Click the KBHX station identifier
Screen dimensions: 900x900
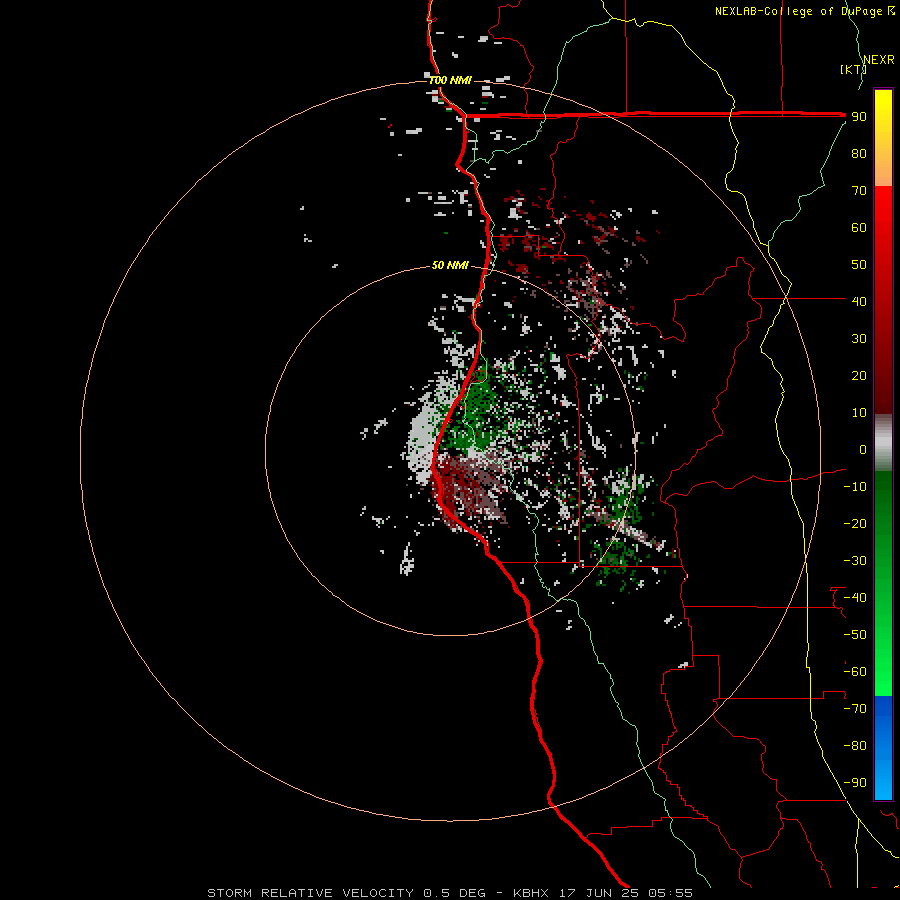tap(531, 893)
